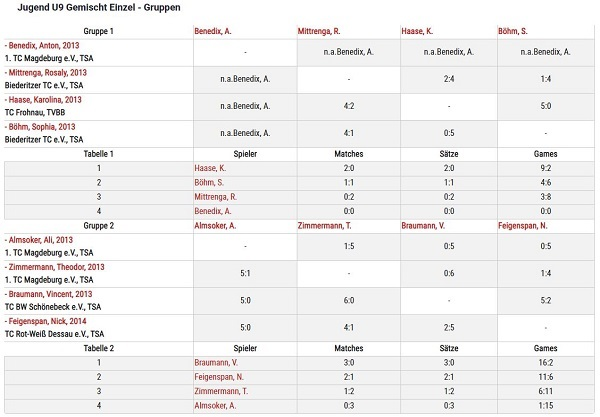This screenshot has height=417, width=600.
Task: Open the Böhm, Sophia, 2013 player link
Action: (40, 127)
